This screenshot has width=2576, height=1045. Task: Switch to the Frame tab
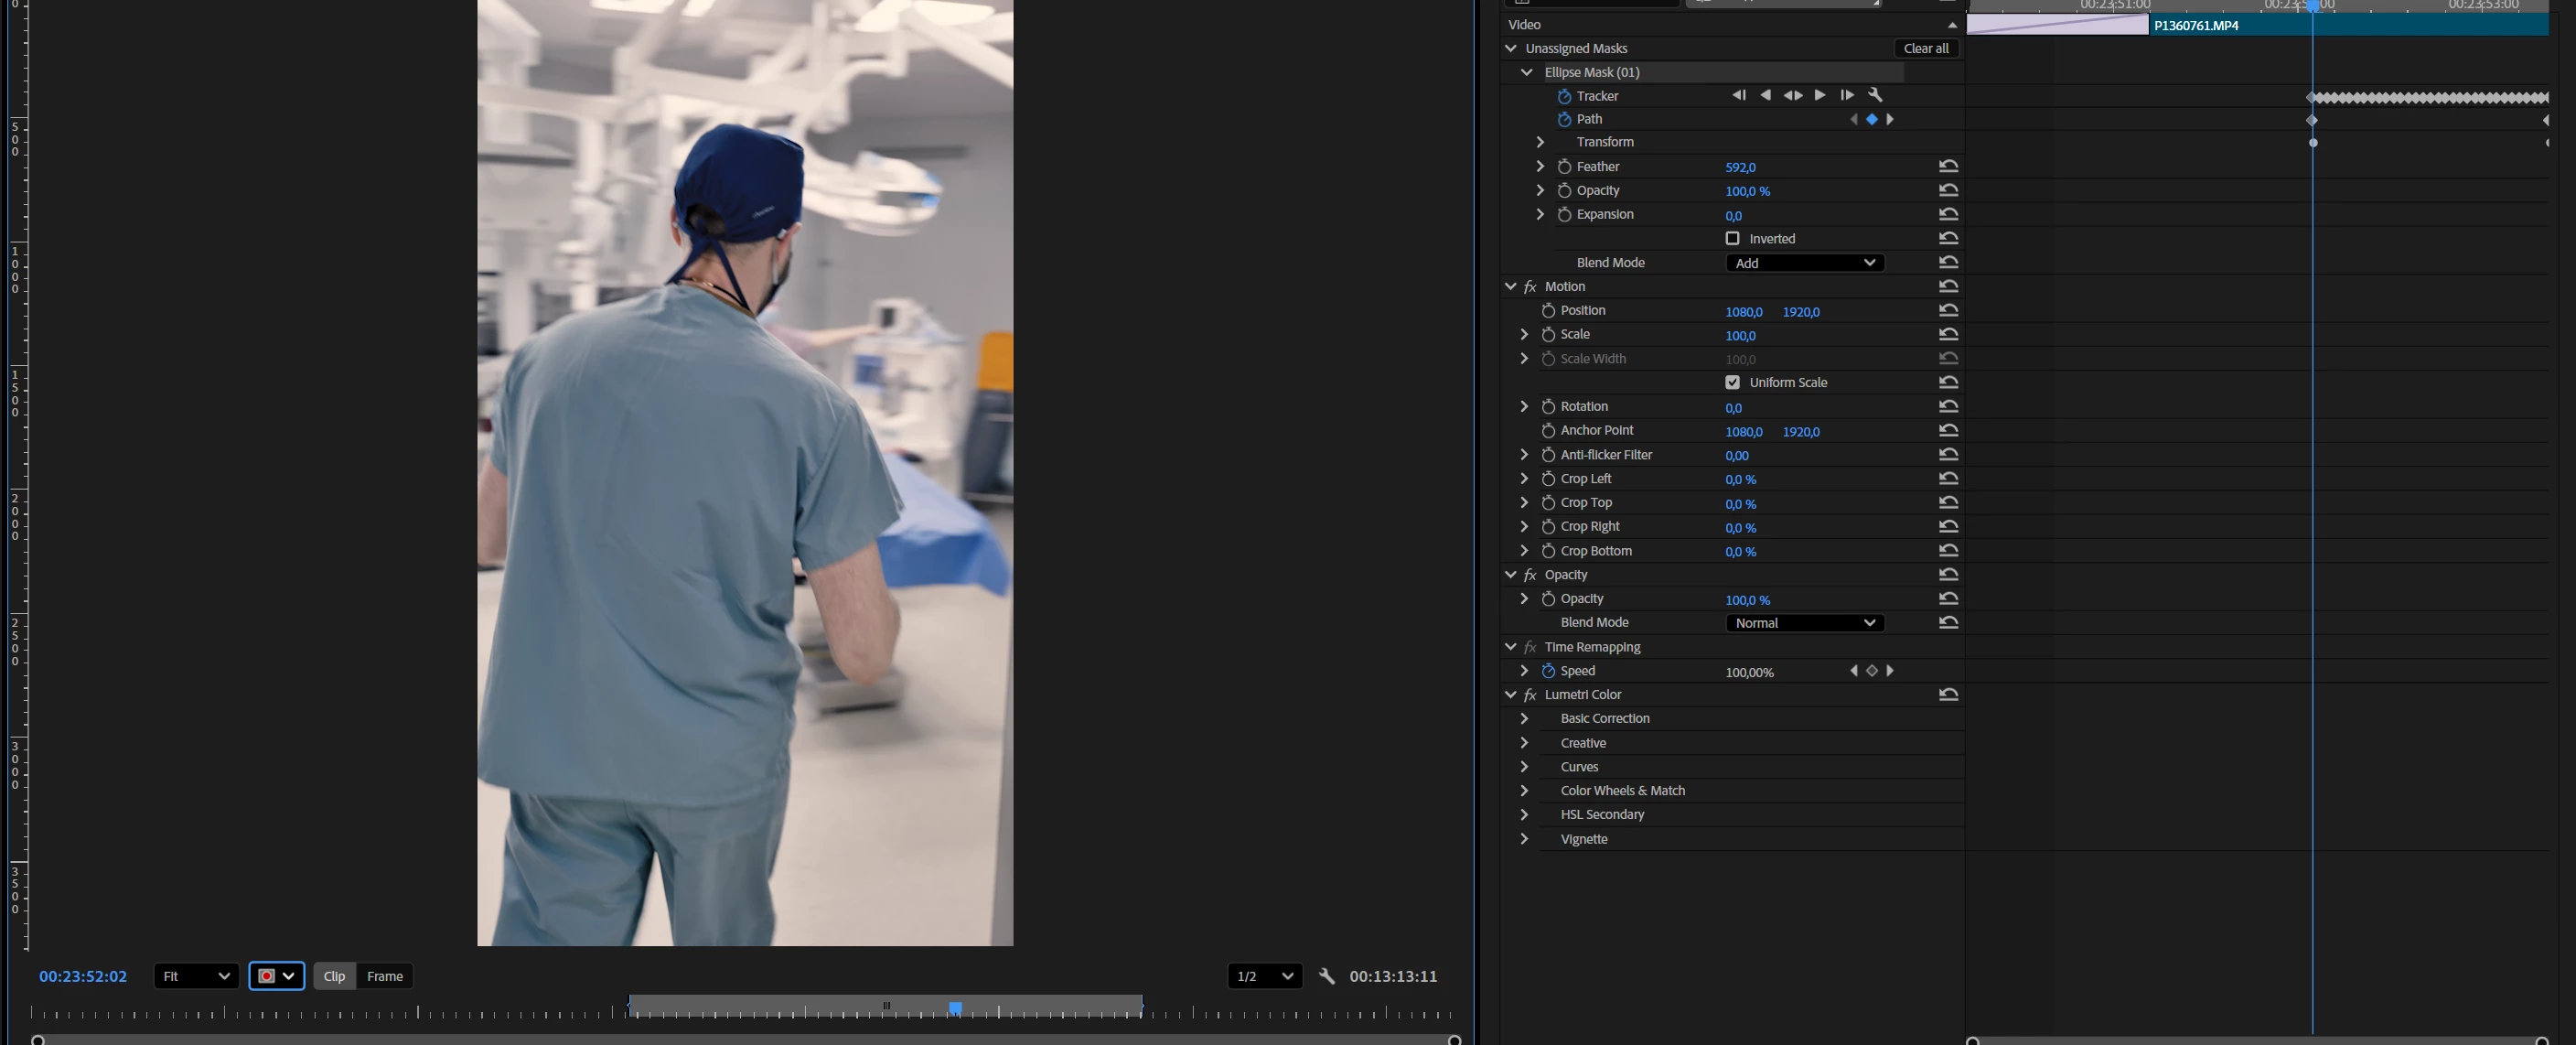385,976
